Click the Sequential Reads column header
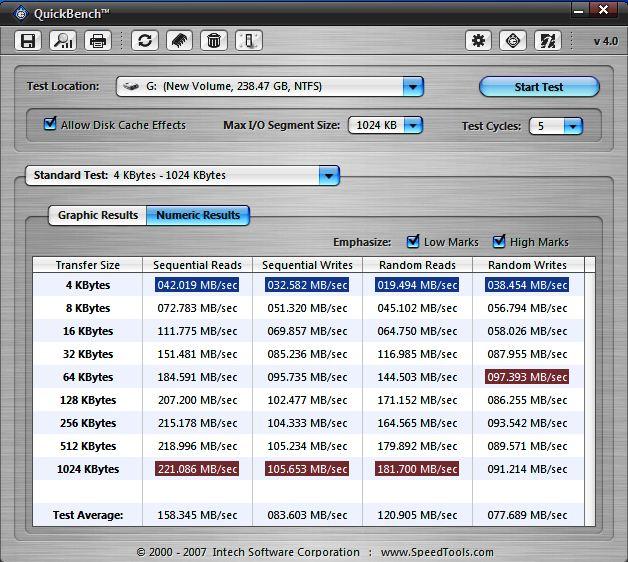The image size is (628, 562). click(x=197, y=265)
